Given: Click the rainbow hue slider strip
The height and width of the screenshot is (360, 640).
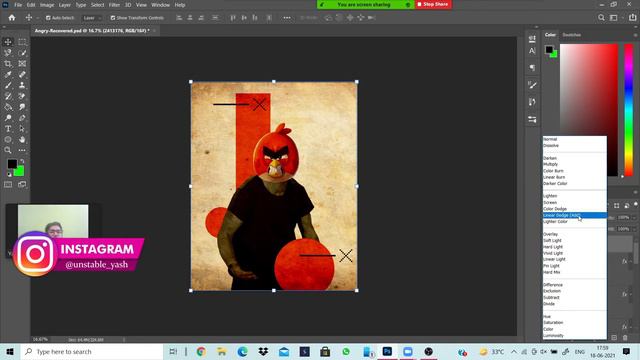Looking at the screenshot, I should (x=629, y=110).
